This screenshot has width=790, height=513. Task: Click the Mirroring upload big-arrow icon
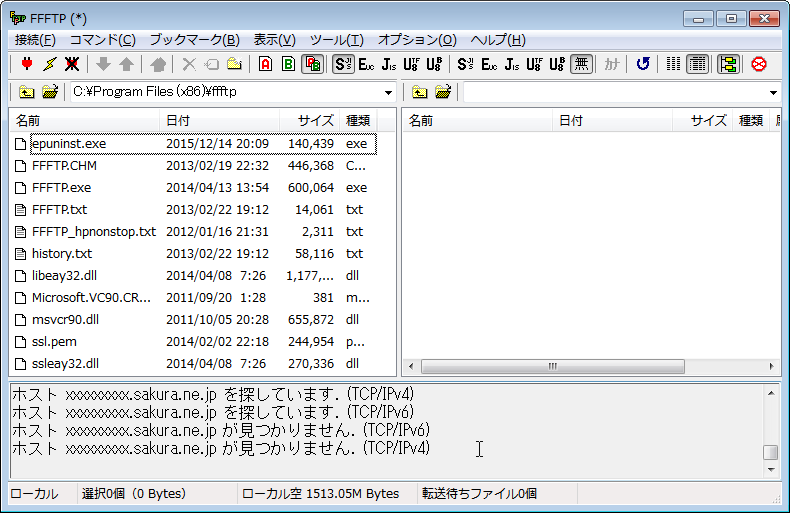[158, 64]
